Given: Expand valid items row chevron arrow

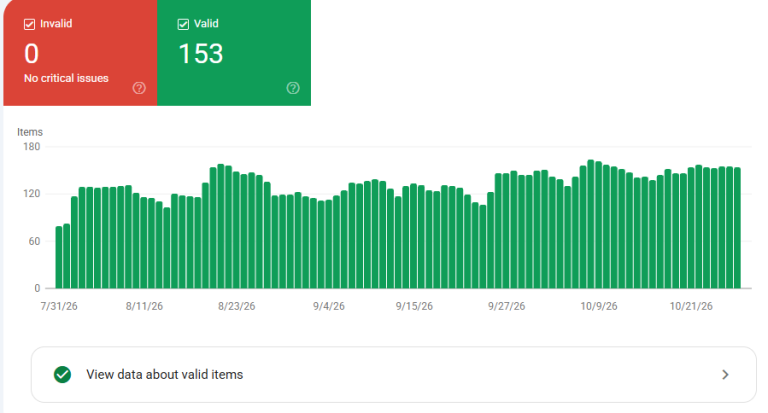Looking at the screenshot, I should (725, 375).
